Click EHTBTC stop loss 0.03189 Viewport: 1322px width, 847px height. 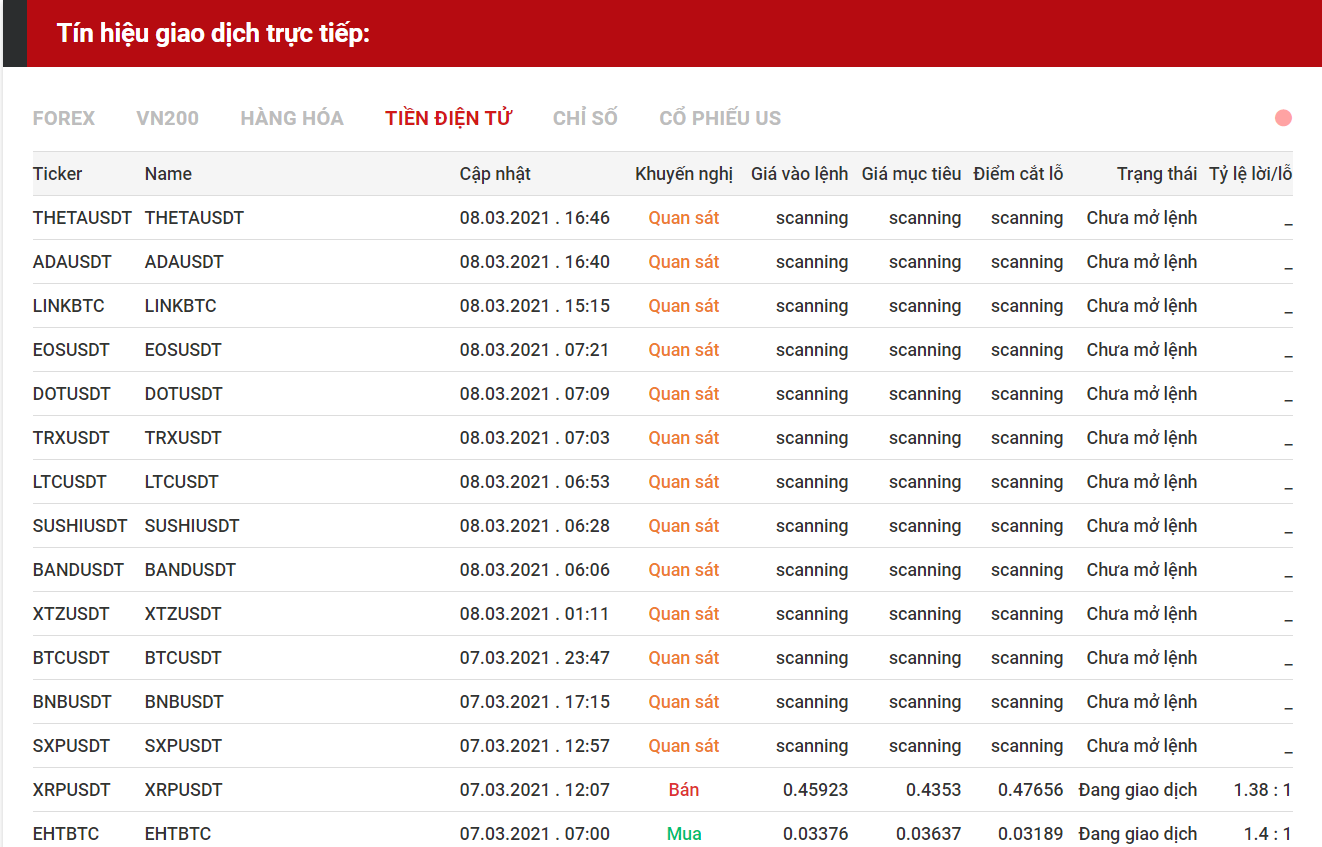pos(1031,834)
